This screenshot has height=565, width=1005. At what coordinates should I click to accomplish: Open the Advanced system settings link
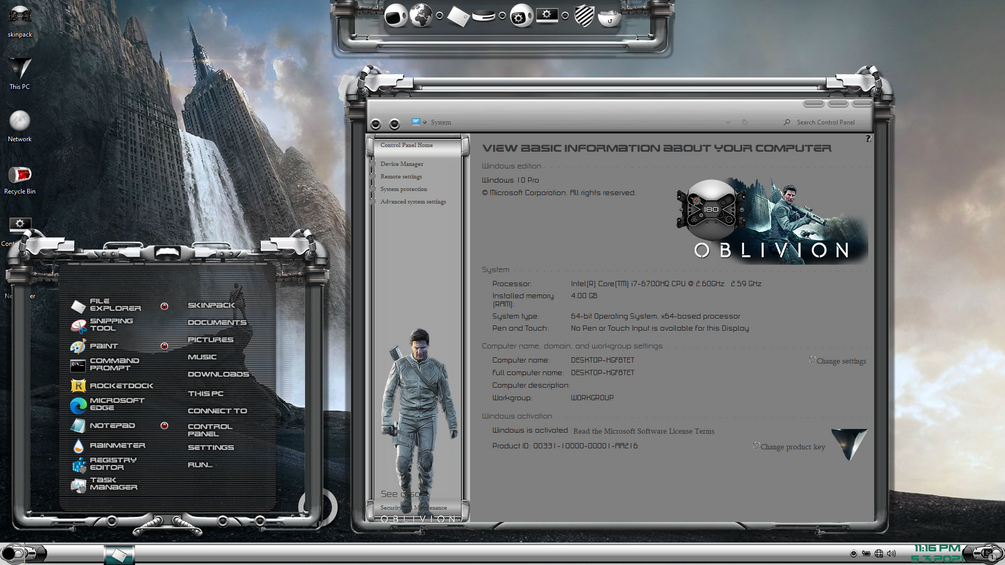[413, 202]
